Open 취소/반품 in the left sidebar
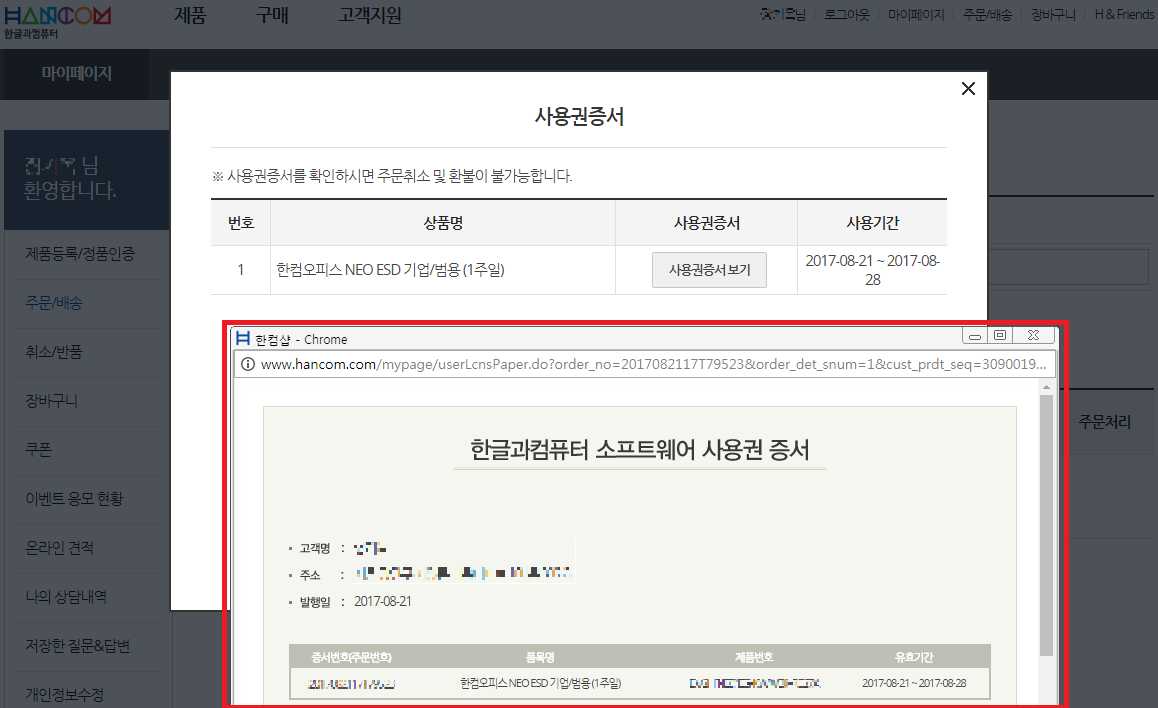1158x708 pixels. coord(54,352)
